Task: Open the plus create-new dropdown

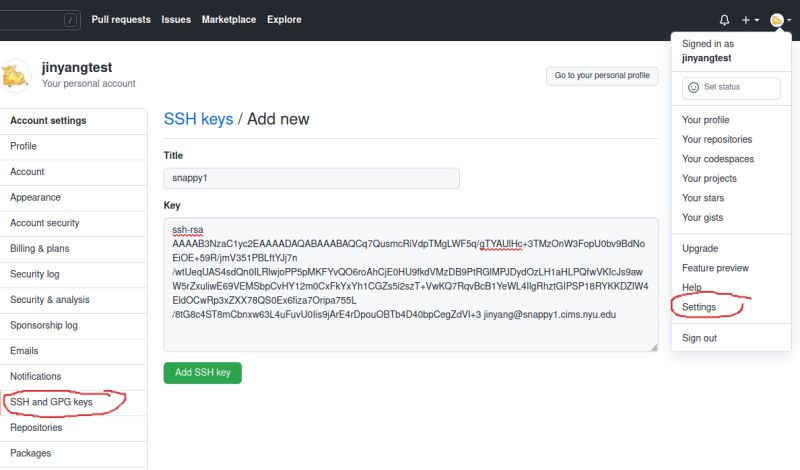Action: click(750, 20)
